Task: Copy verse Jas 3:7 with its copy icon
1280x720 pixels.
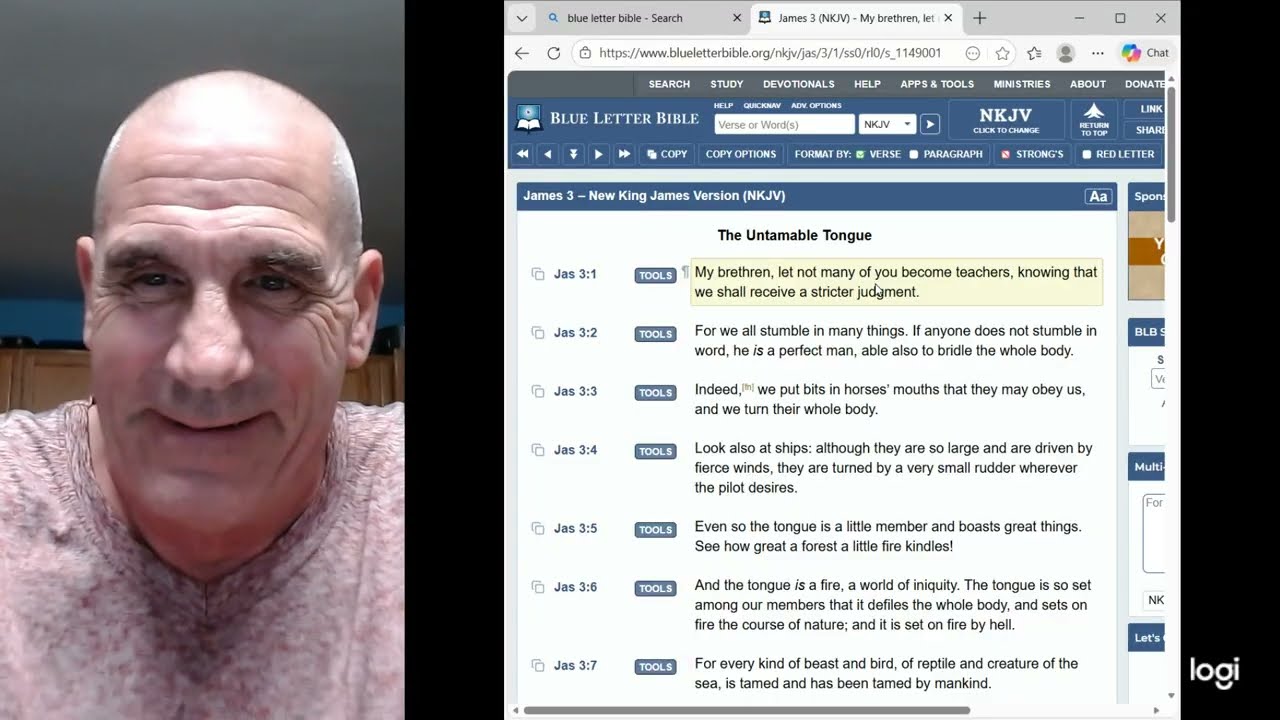Action: (538, 666)
